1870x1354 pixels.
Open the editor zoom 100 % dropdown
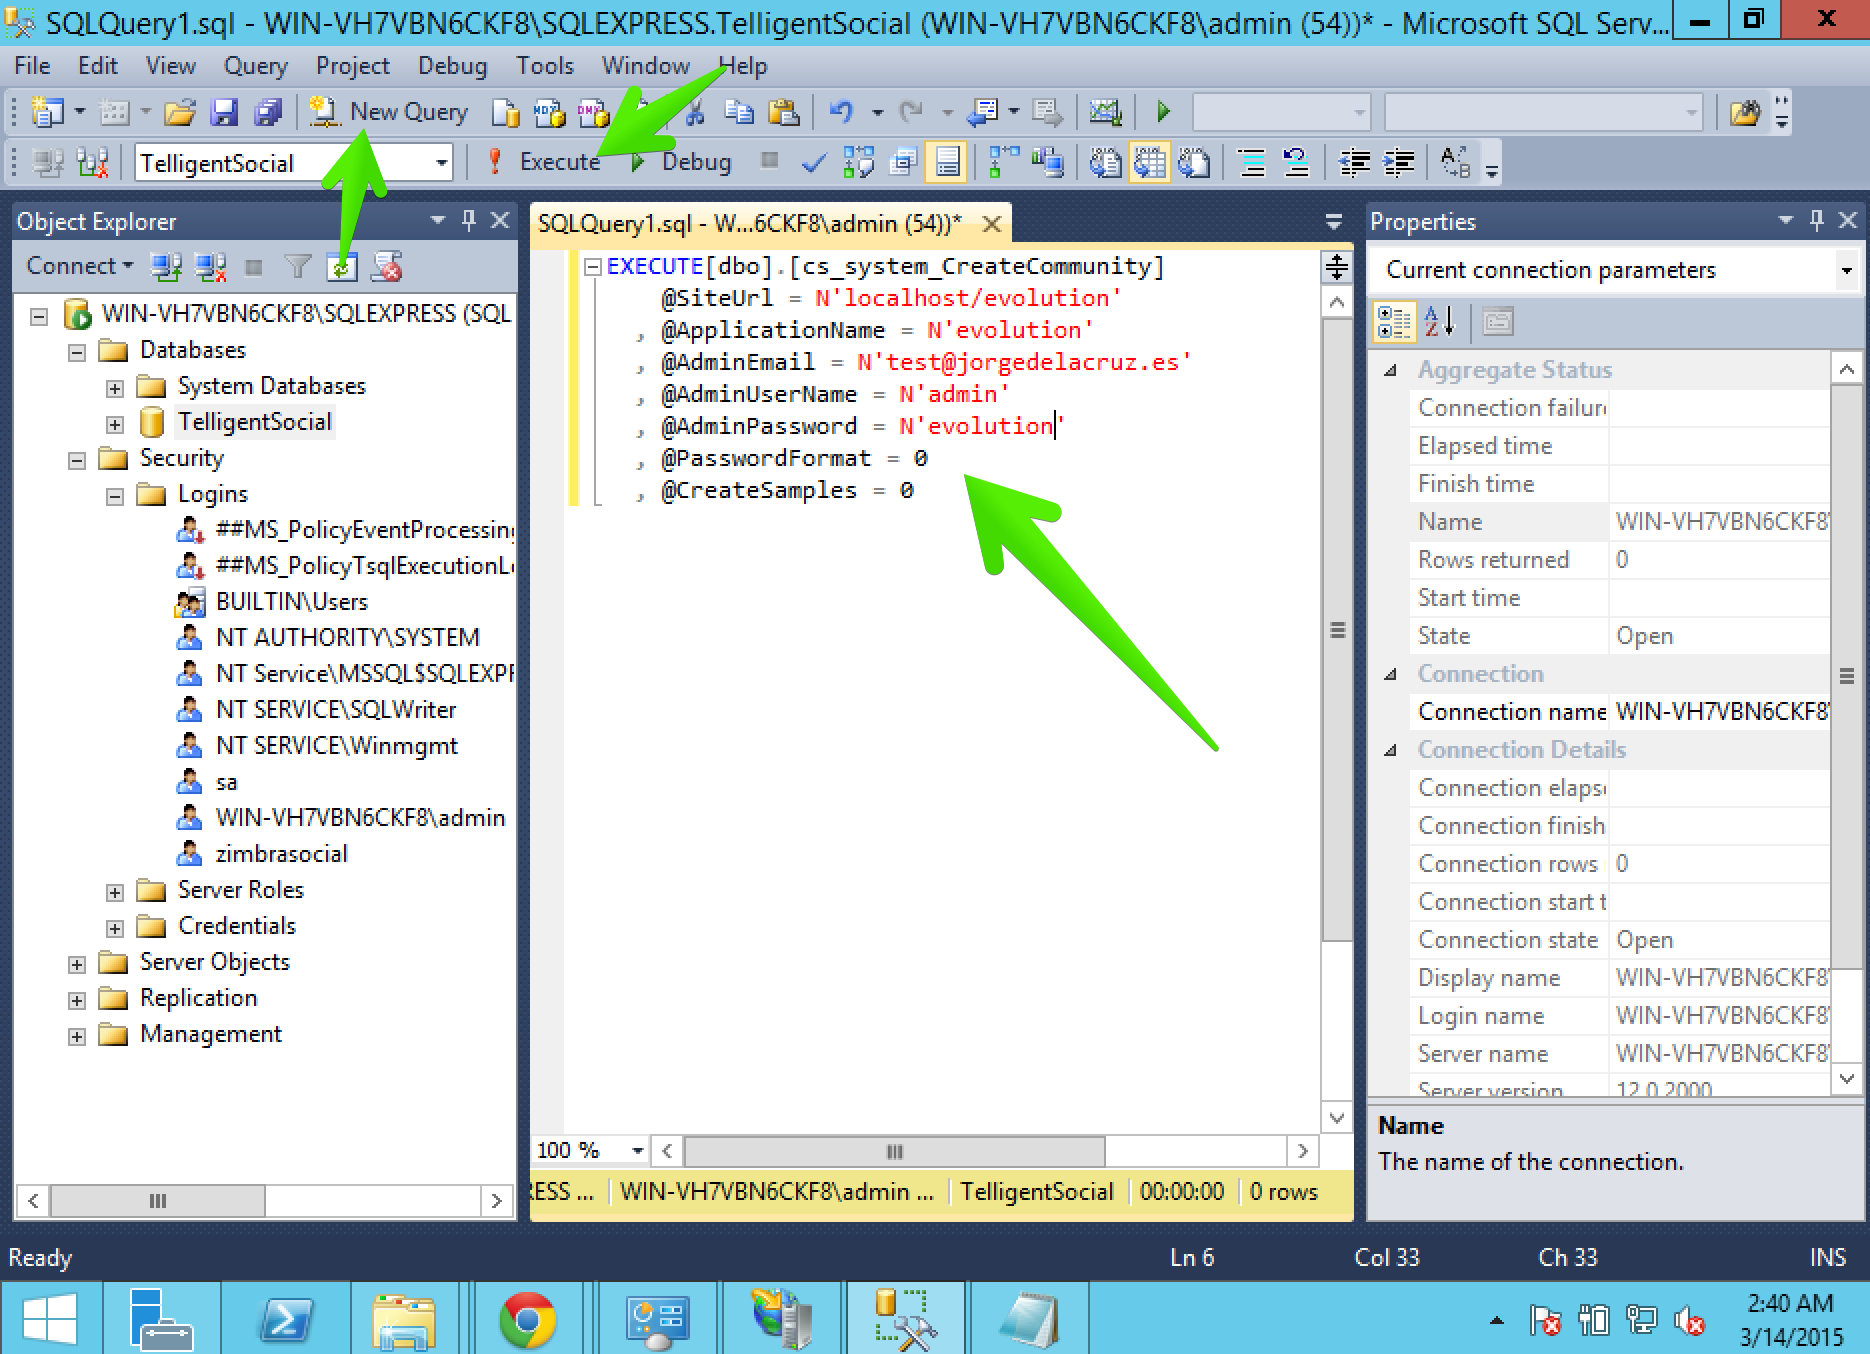click(x=637, y=1151)
